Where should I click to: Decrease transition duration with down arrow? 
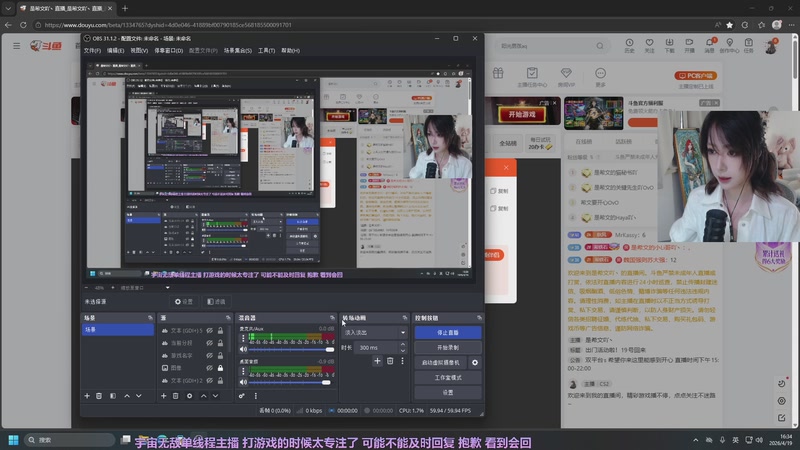point(403,351)
